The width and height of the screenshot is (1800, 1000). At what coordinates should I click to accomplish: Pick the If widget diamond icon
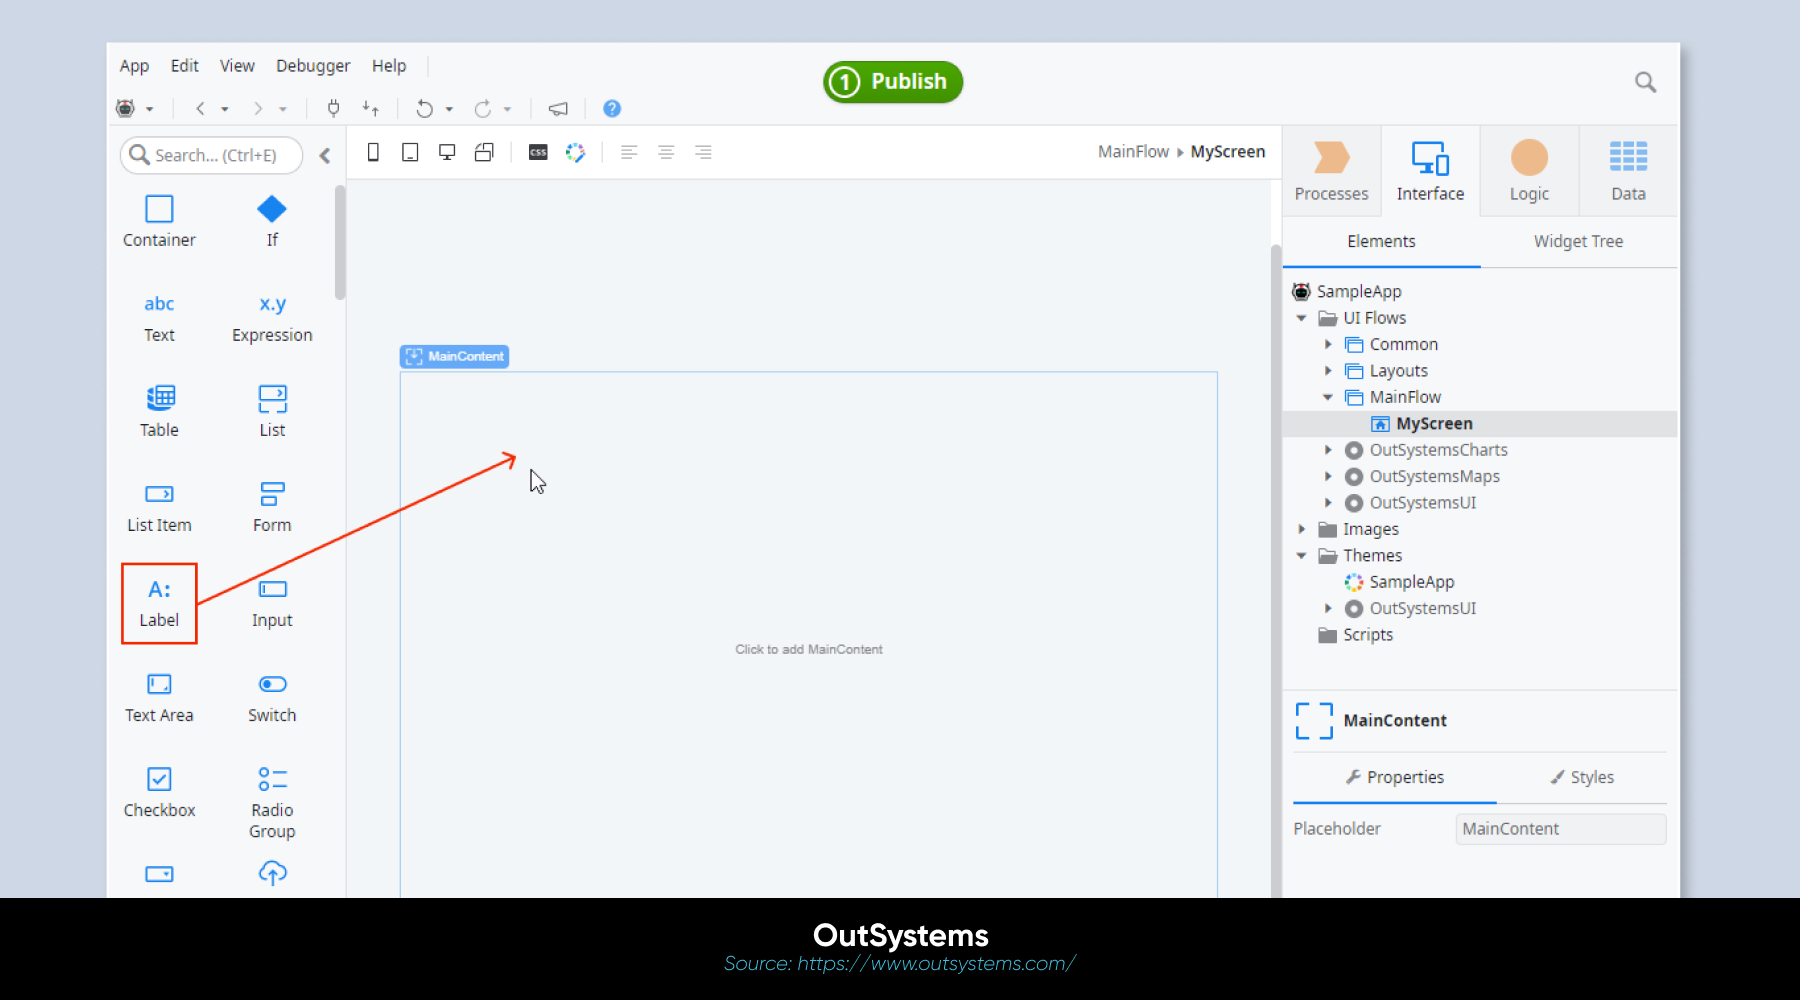(x=272, y=209)
